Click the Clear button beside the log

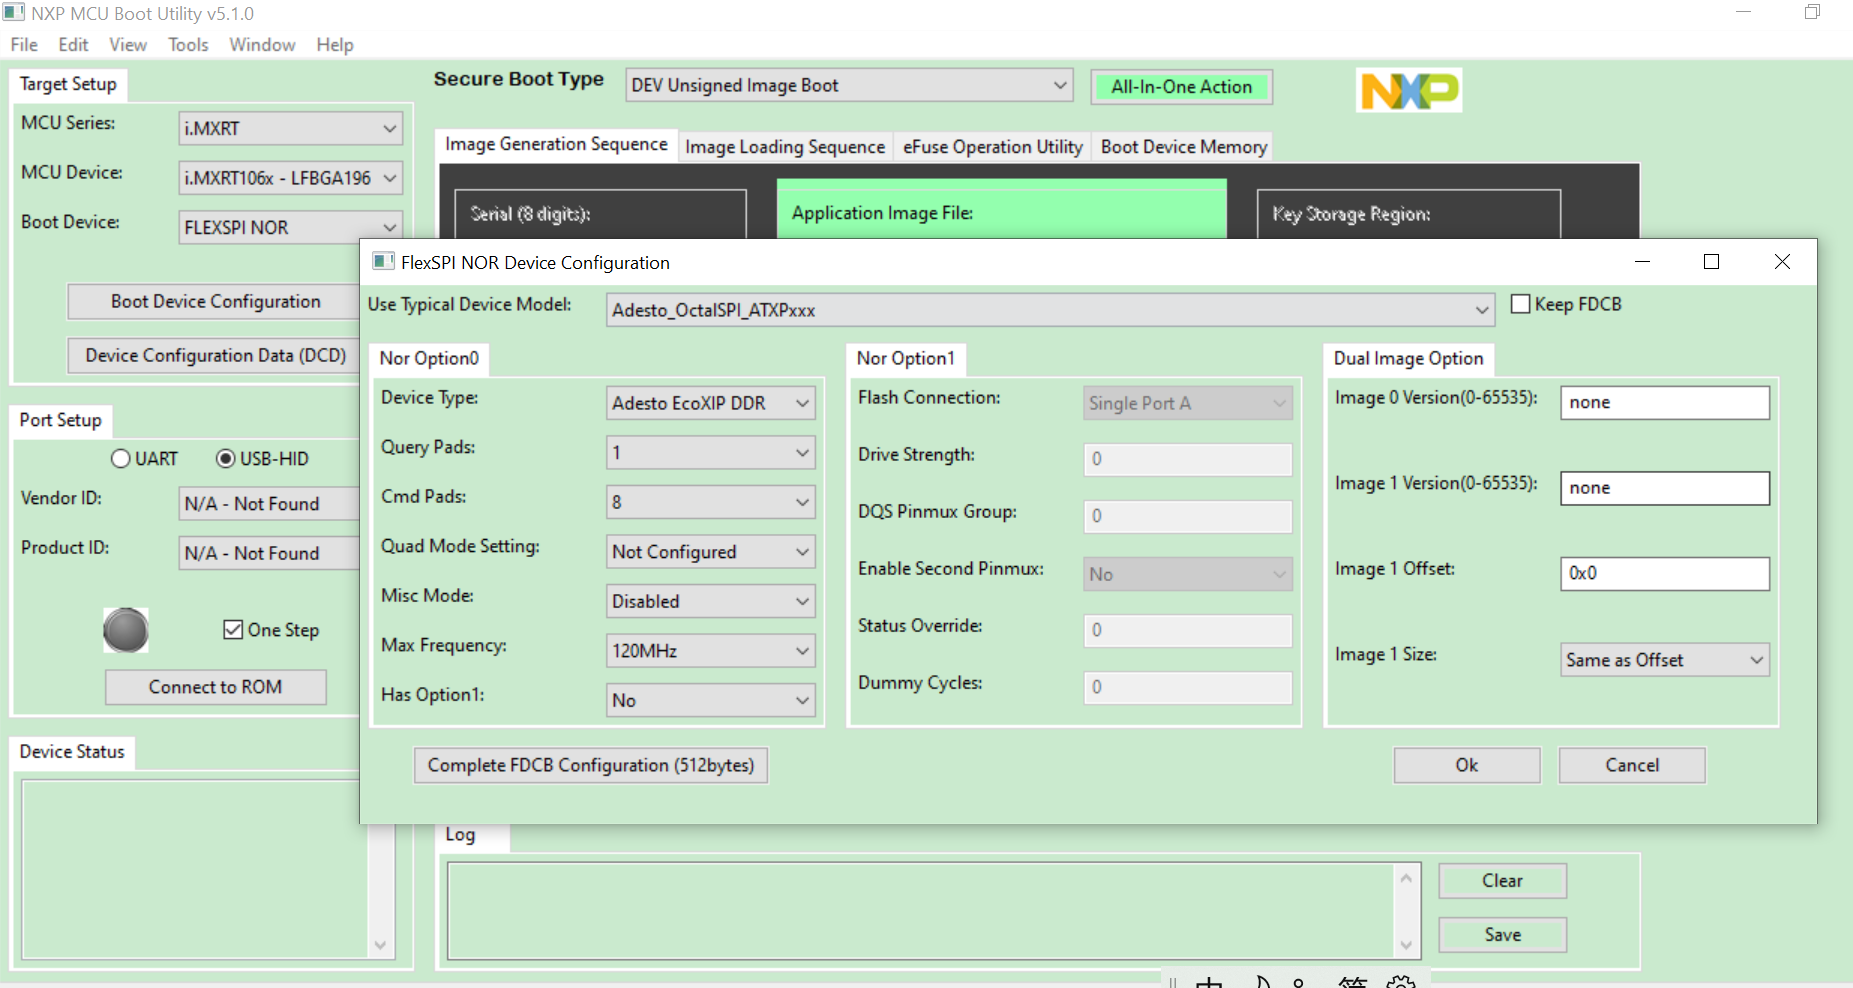(1502, 880)
